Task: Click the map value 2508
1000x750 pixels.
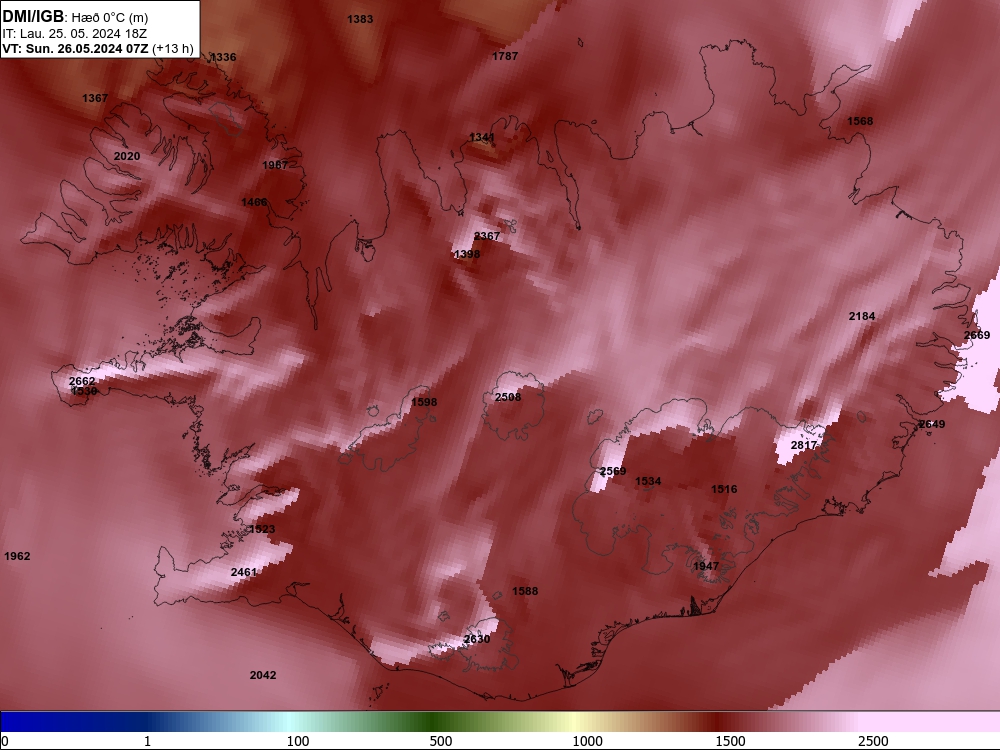Action: (x=508, y=397)
